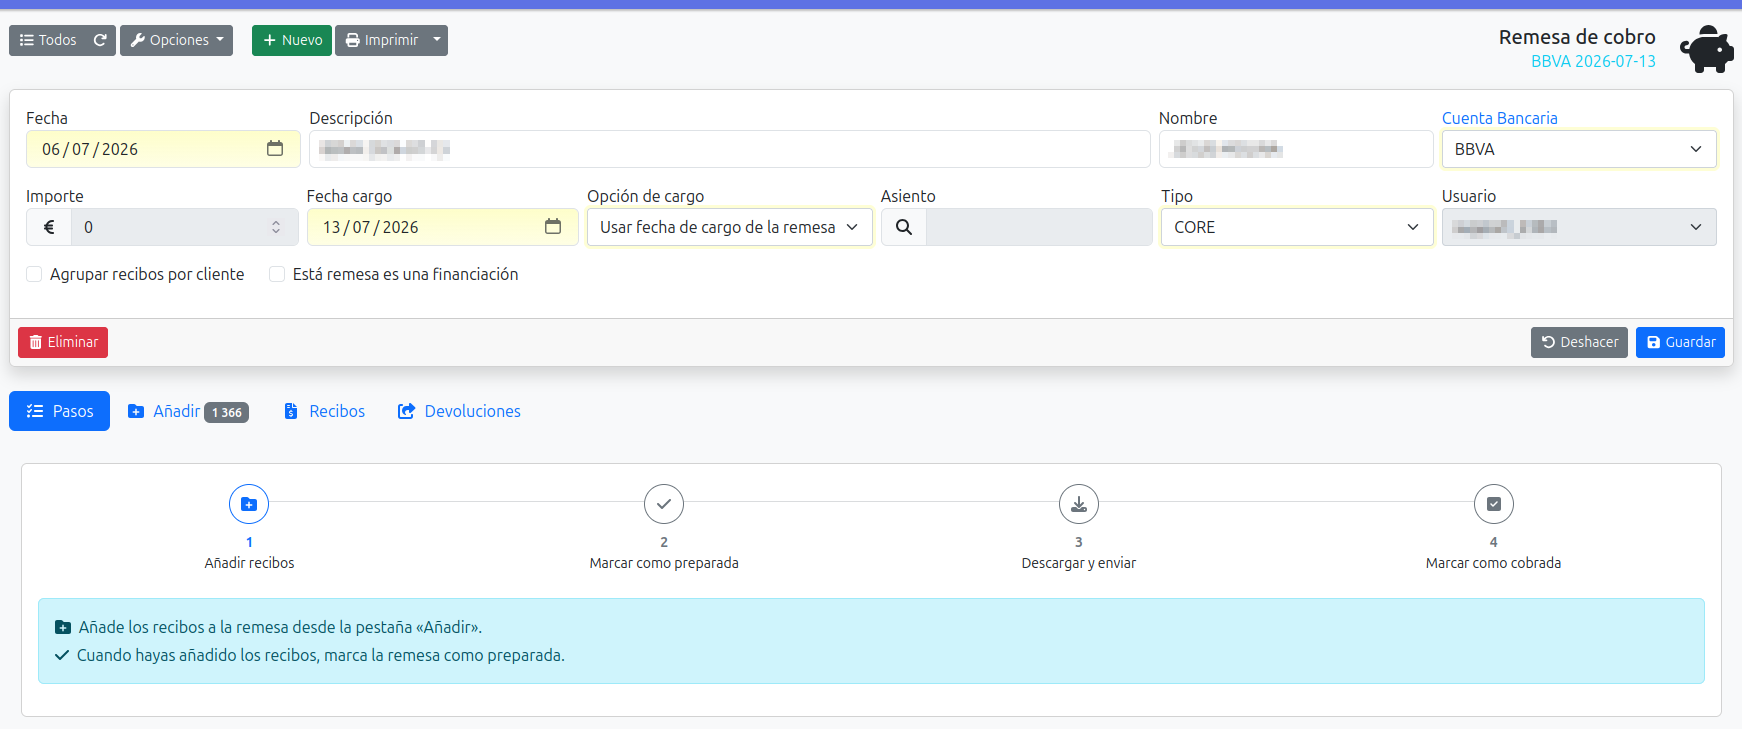This screenshot has height=729, width=1742.
Task: Click the reload arrow icon beside Todos
Action: click(100, 40)
